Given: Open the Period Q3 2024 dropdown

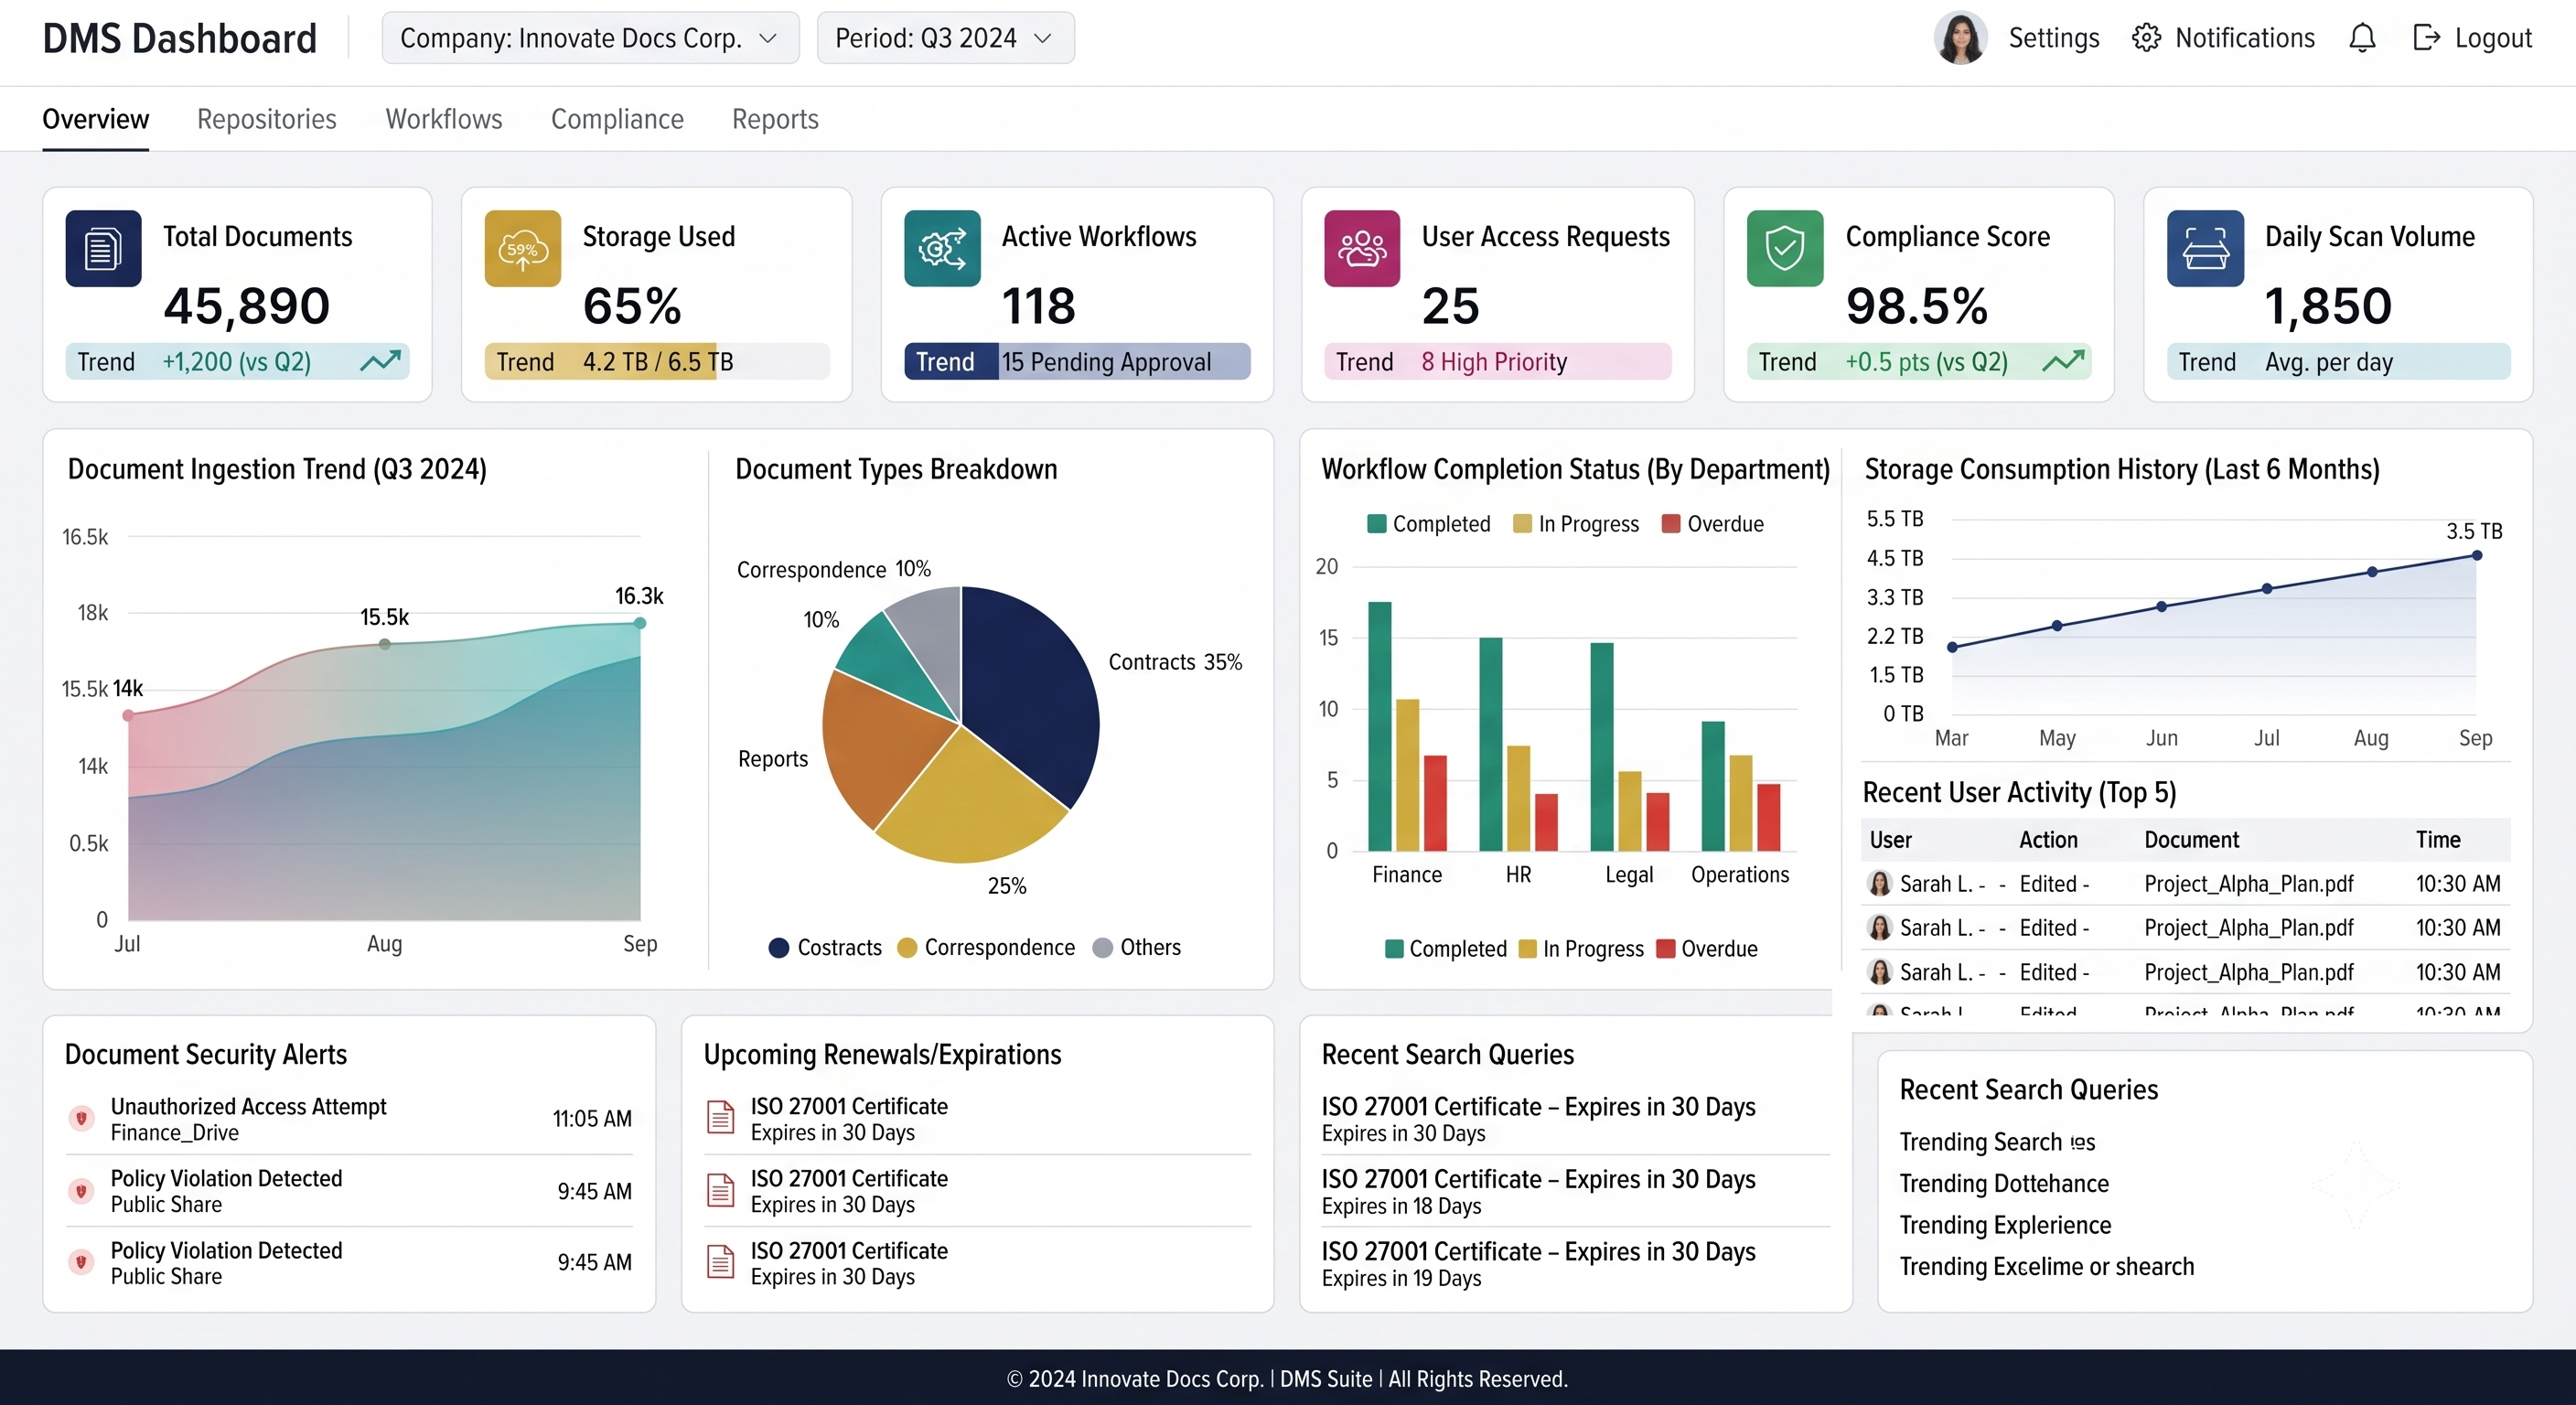Looking at the screenshot, I should [945, 38].
